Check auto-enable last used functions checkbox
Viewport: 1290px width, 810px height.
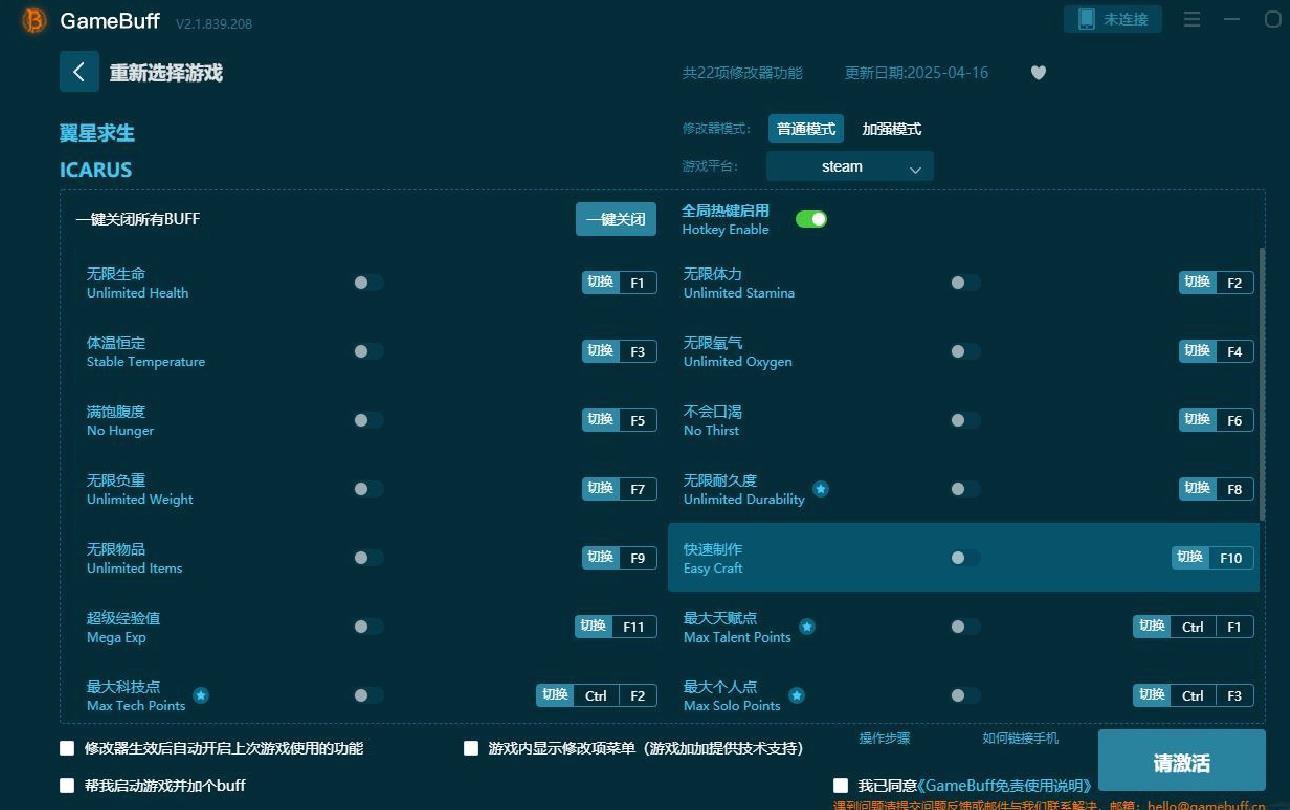pos(67,748)
